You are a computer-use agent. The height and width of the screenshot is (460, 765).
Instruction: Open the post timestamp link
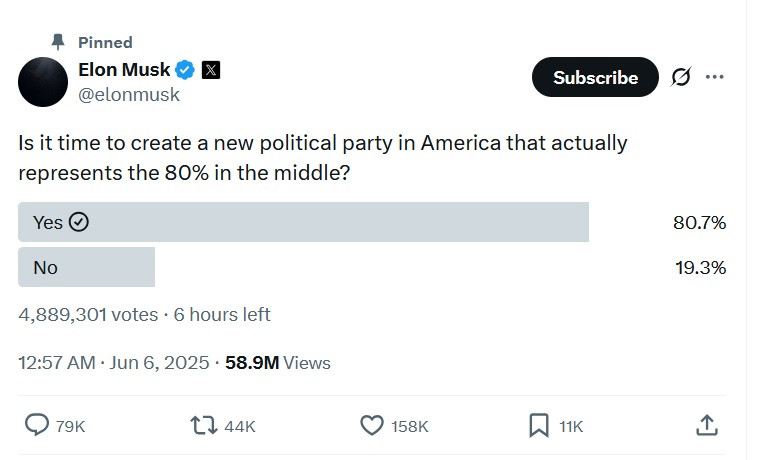pyautogui.click(x=113, y=362)
